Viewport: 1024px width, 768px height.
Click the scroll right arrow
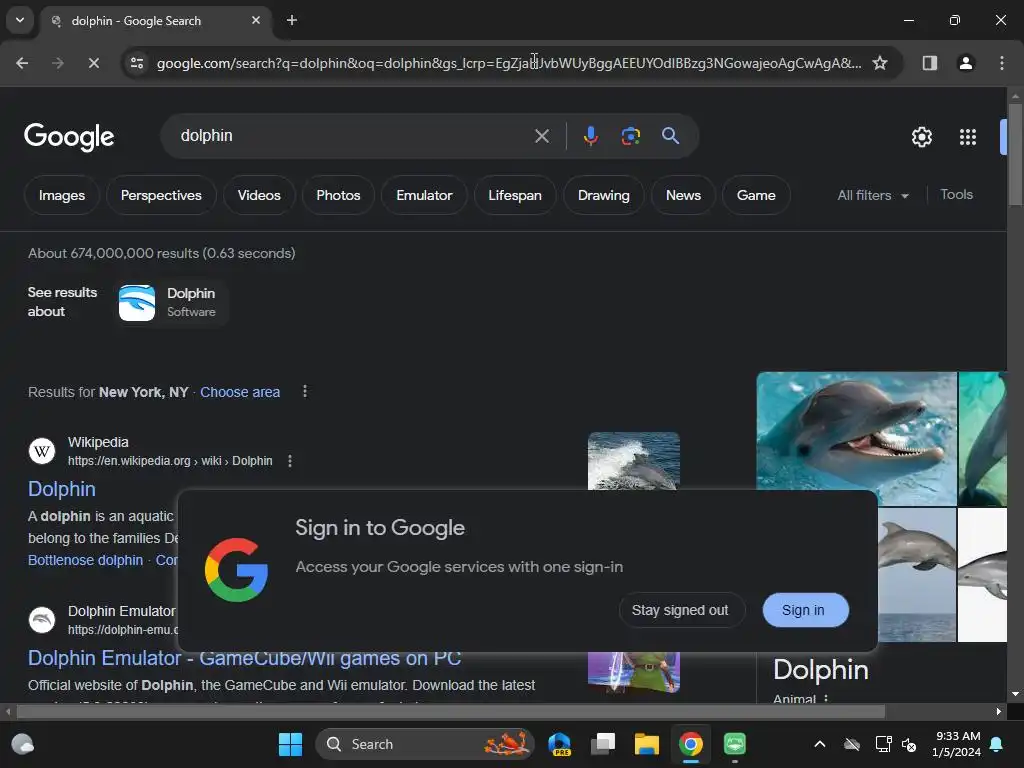click(999, 711)
